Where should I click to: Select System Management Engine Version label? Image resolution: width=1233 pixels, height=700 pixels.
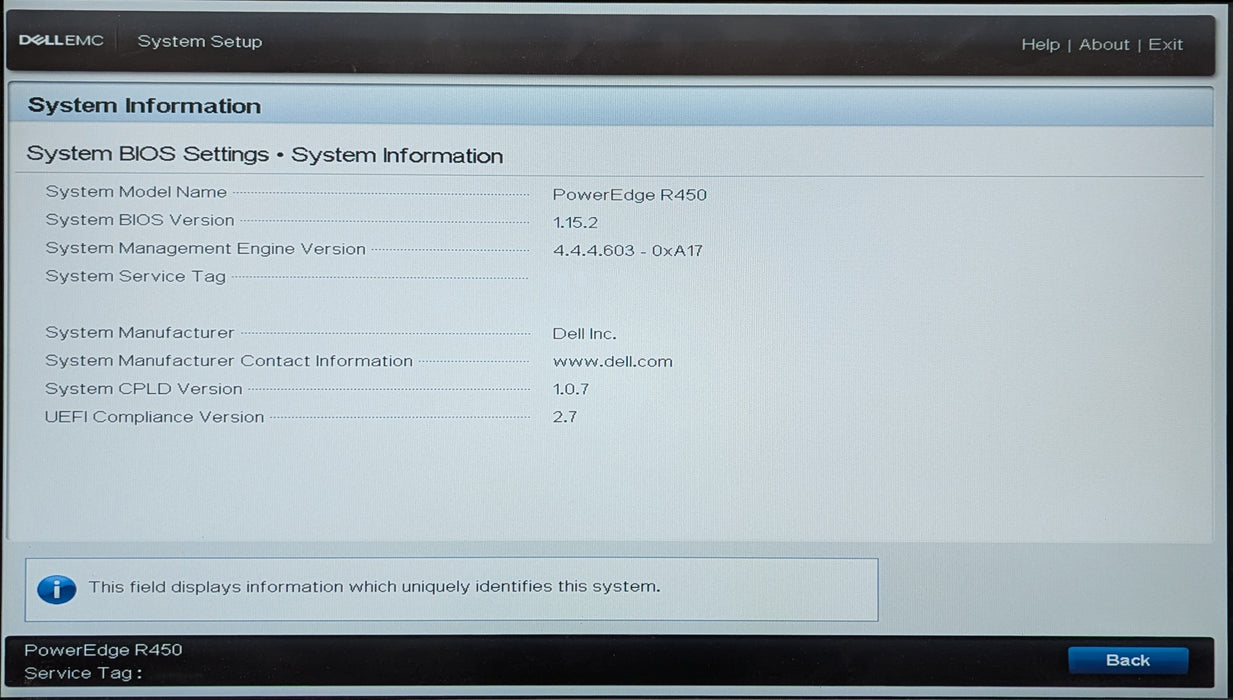coord(205,248)
